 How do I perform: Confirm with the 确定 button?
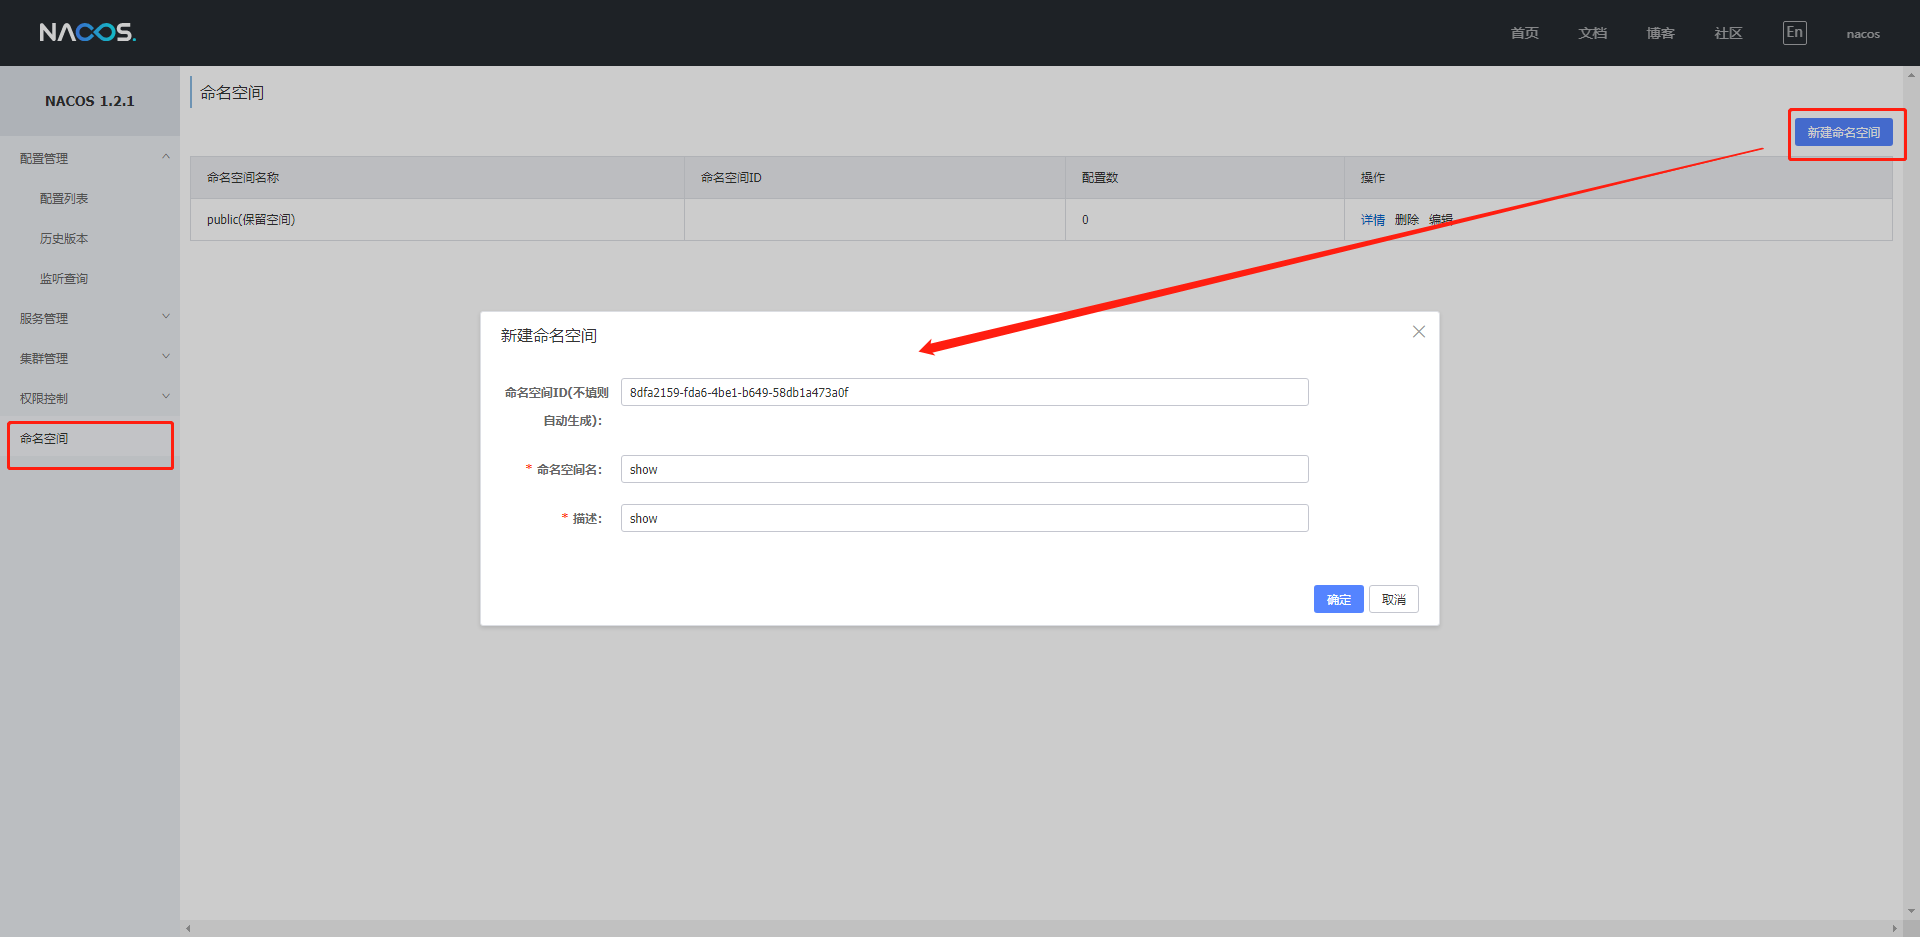[1338, 599]
